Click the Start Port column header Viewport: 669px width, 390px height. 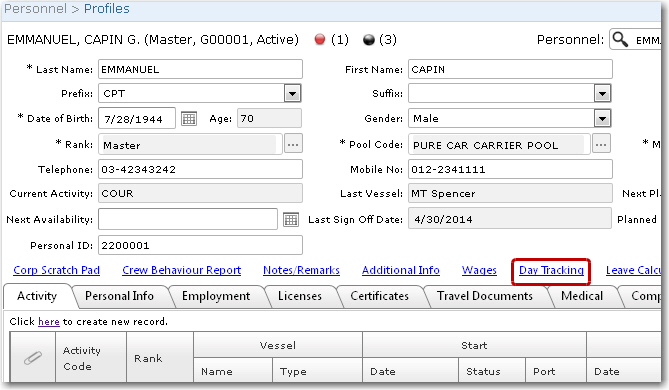(x=556, y=371)
